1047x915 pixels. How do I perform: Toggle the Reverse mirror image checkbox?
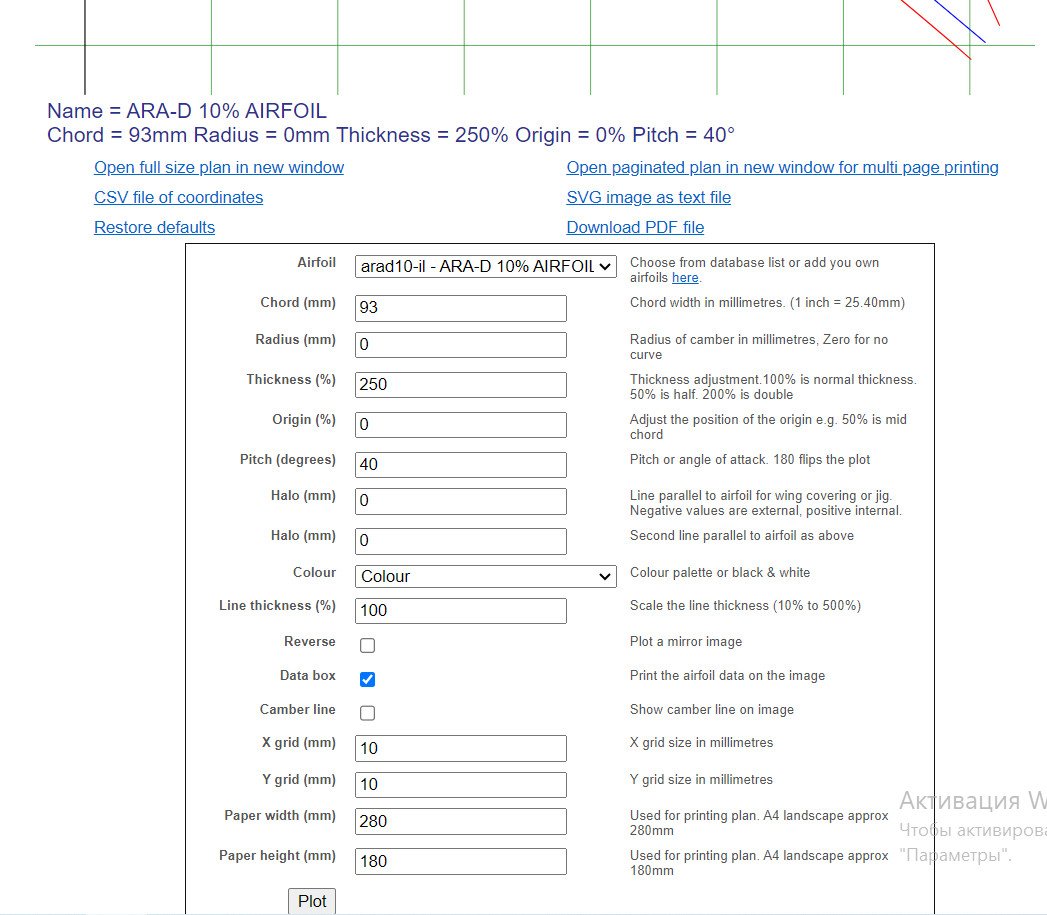coord(367,646)
